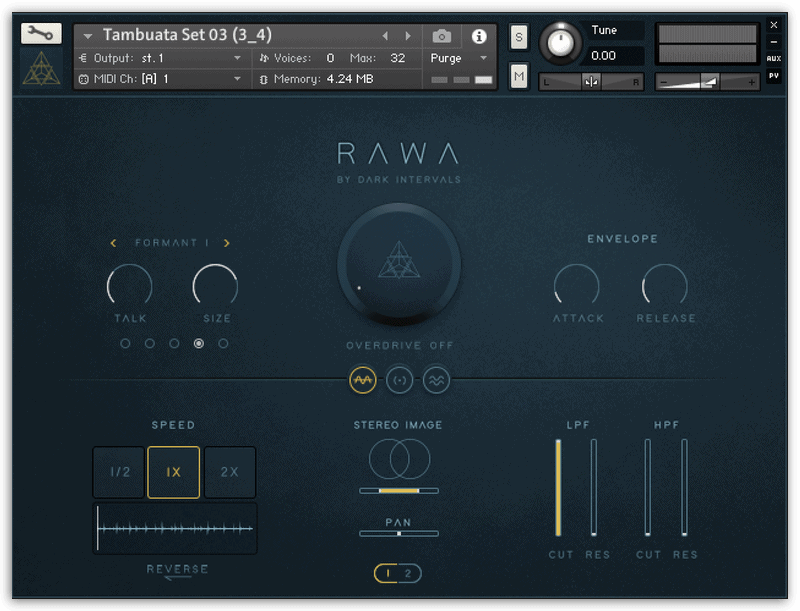Adjust the HPF RES slider
800x611 pixels.
(x=684, y=488)
